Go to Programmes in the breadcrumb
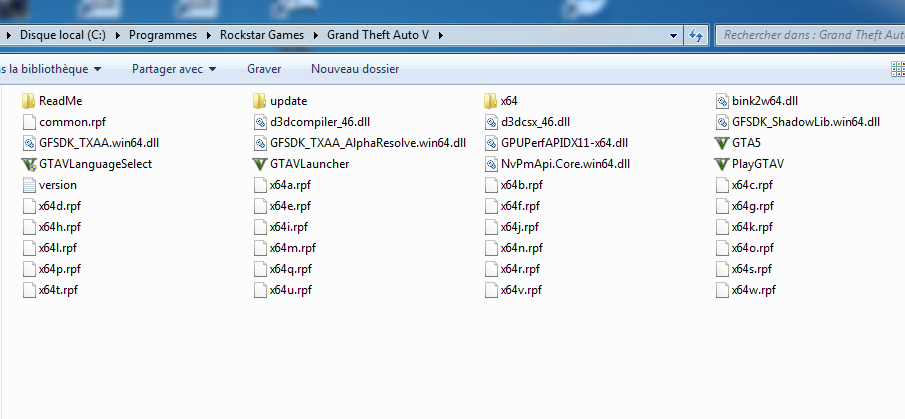Image resolution: width=905 pixels, height=419 pixels. [163, 35]
